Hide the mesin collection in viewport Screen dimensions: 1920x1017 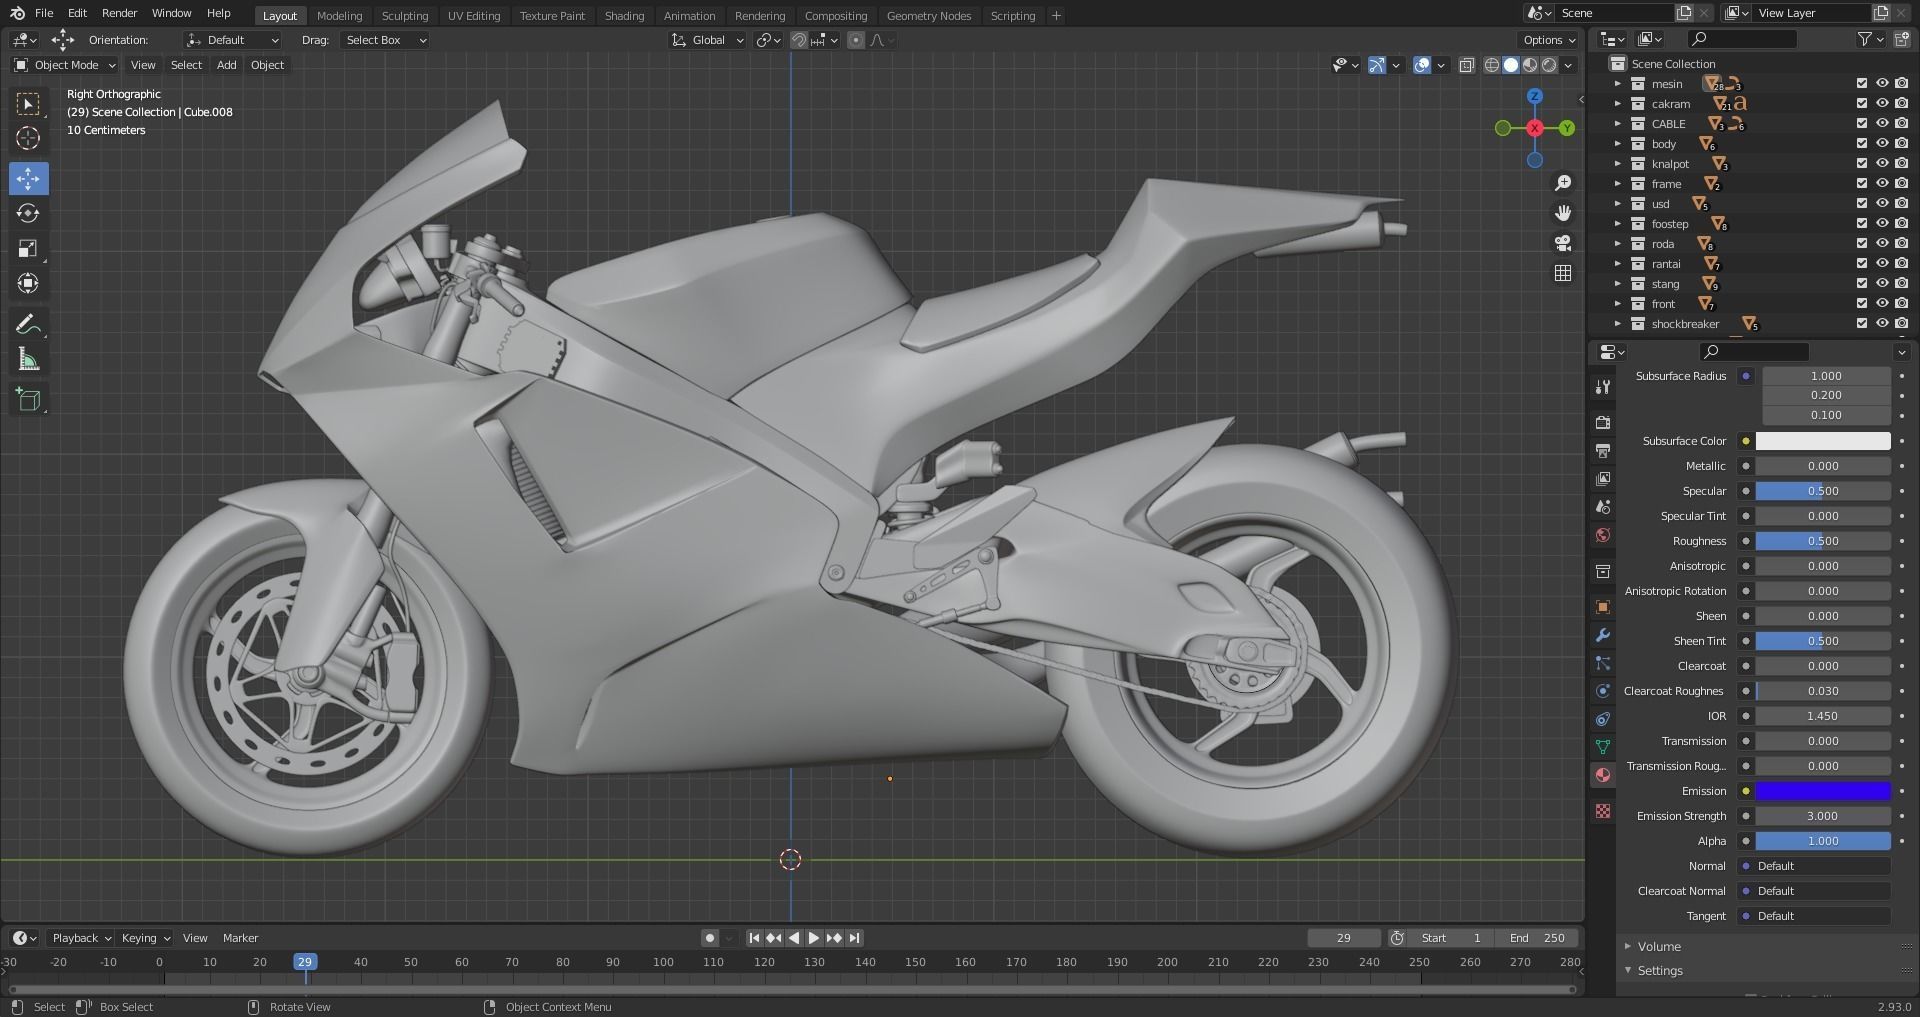[1882, 84]
